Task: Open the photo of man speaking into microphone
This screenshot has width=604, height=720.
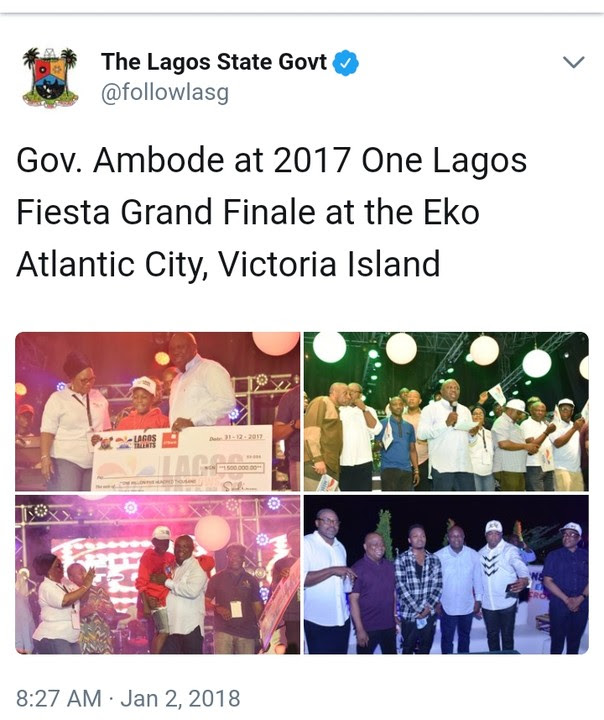Action: 446,411
